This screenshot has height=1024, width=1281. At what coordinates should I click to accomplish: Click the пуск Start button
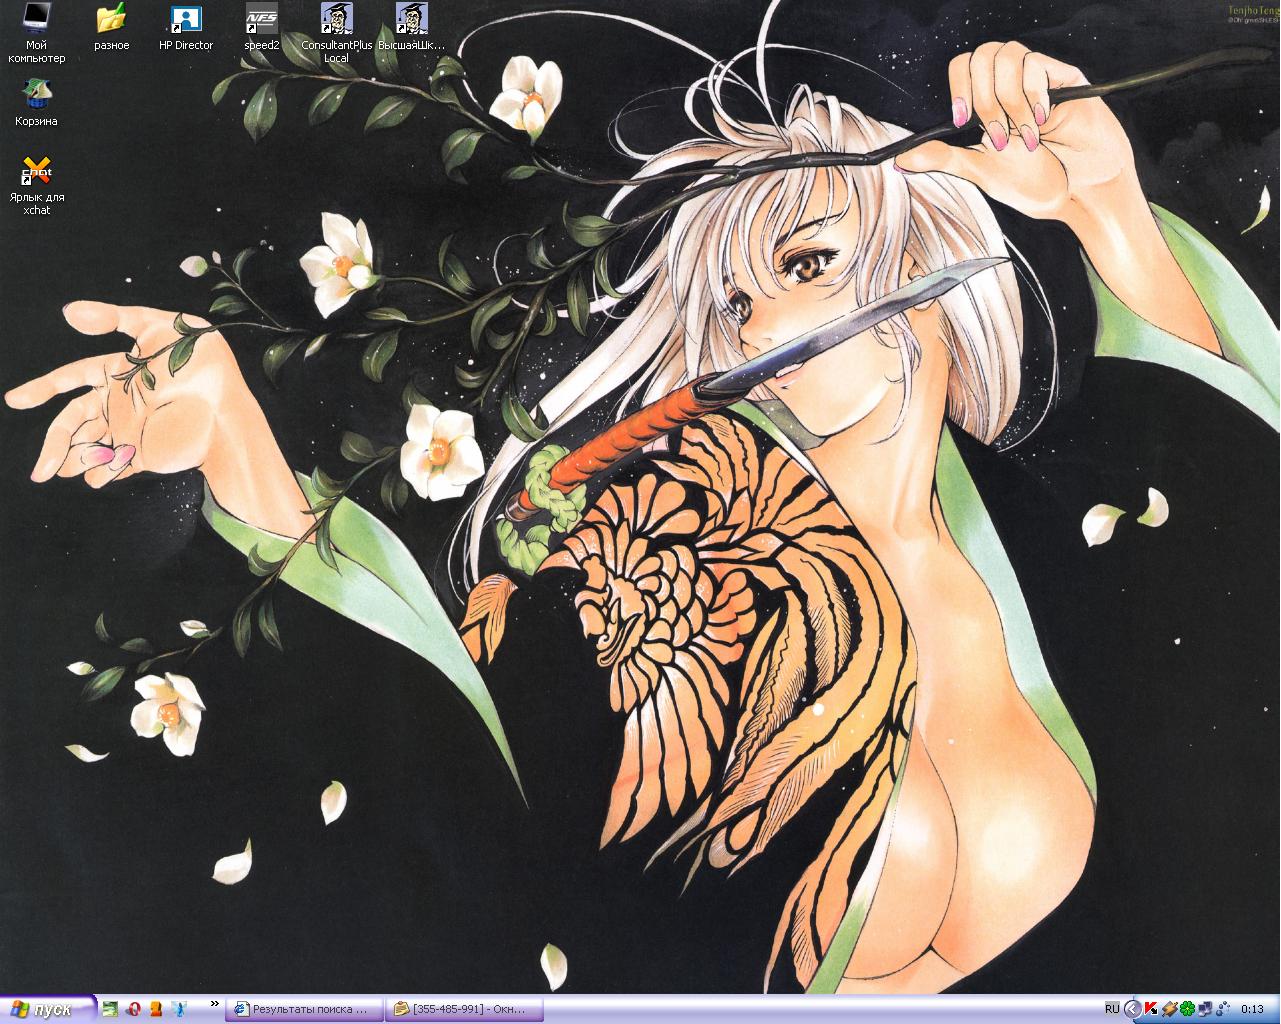click(47, 1009)
